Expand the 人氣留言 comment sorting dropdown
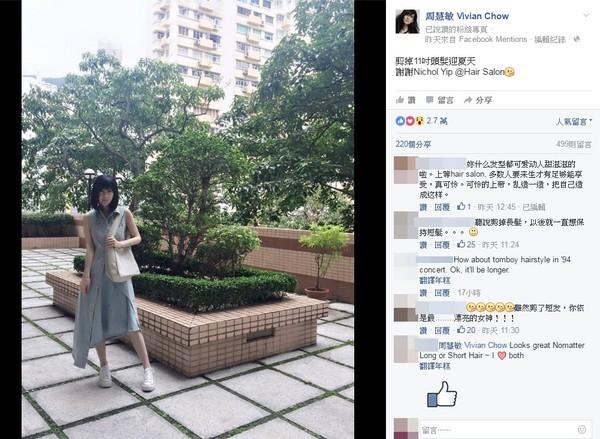The image size is (600, 439). tap(574, 122)
